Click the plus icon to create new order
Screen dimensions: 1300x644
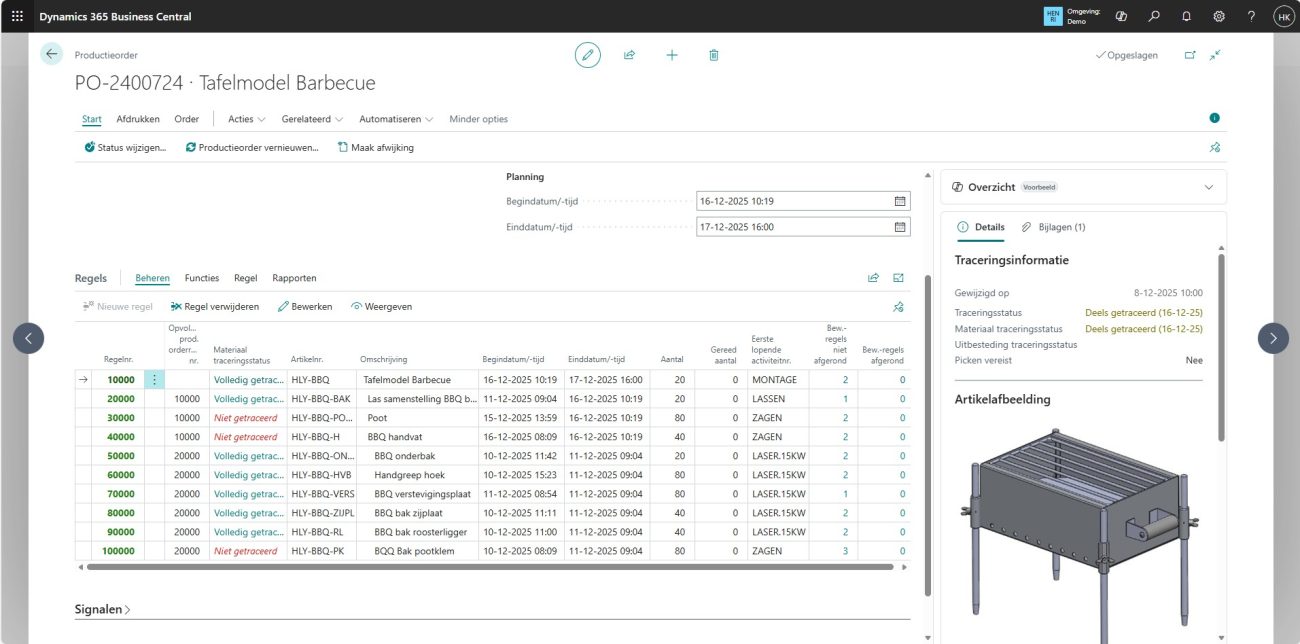click(672, 55)
